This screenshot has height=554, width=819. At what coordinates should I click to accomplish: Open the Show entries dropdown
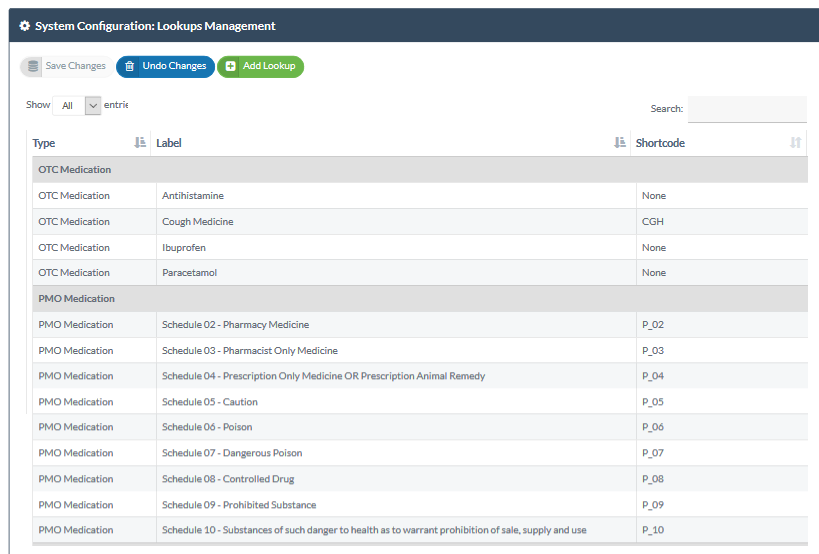pos(77,105)
